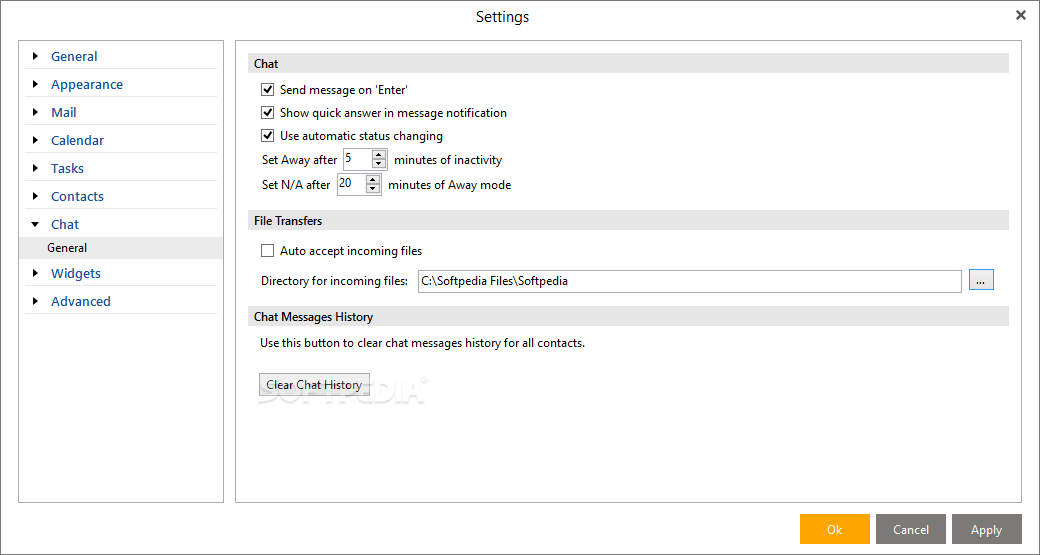Confirm settings with the Ok button
The image size is (1040, 555).
(x=834, y=529)
